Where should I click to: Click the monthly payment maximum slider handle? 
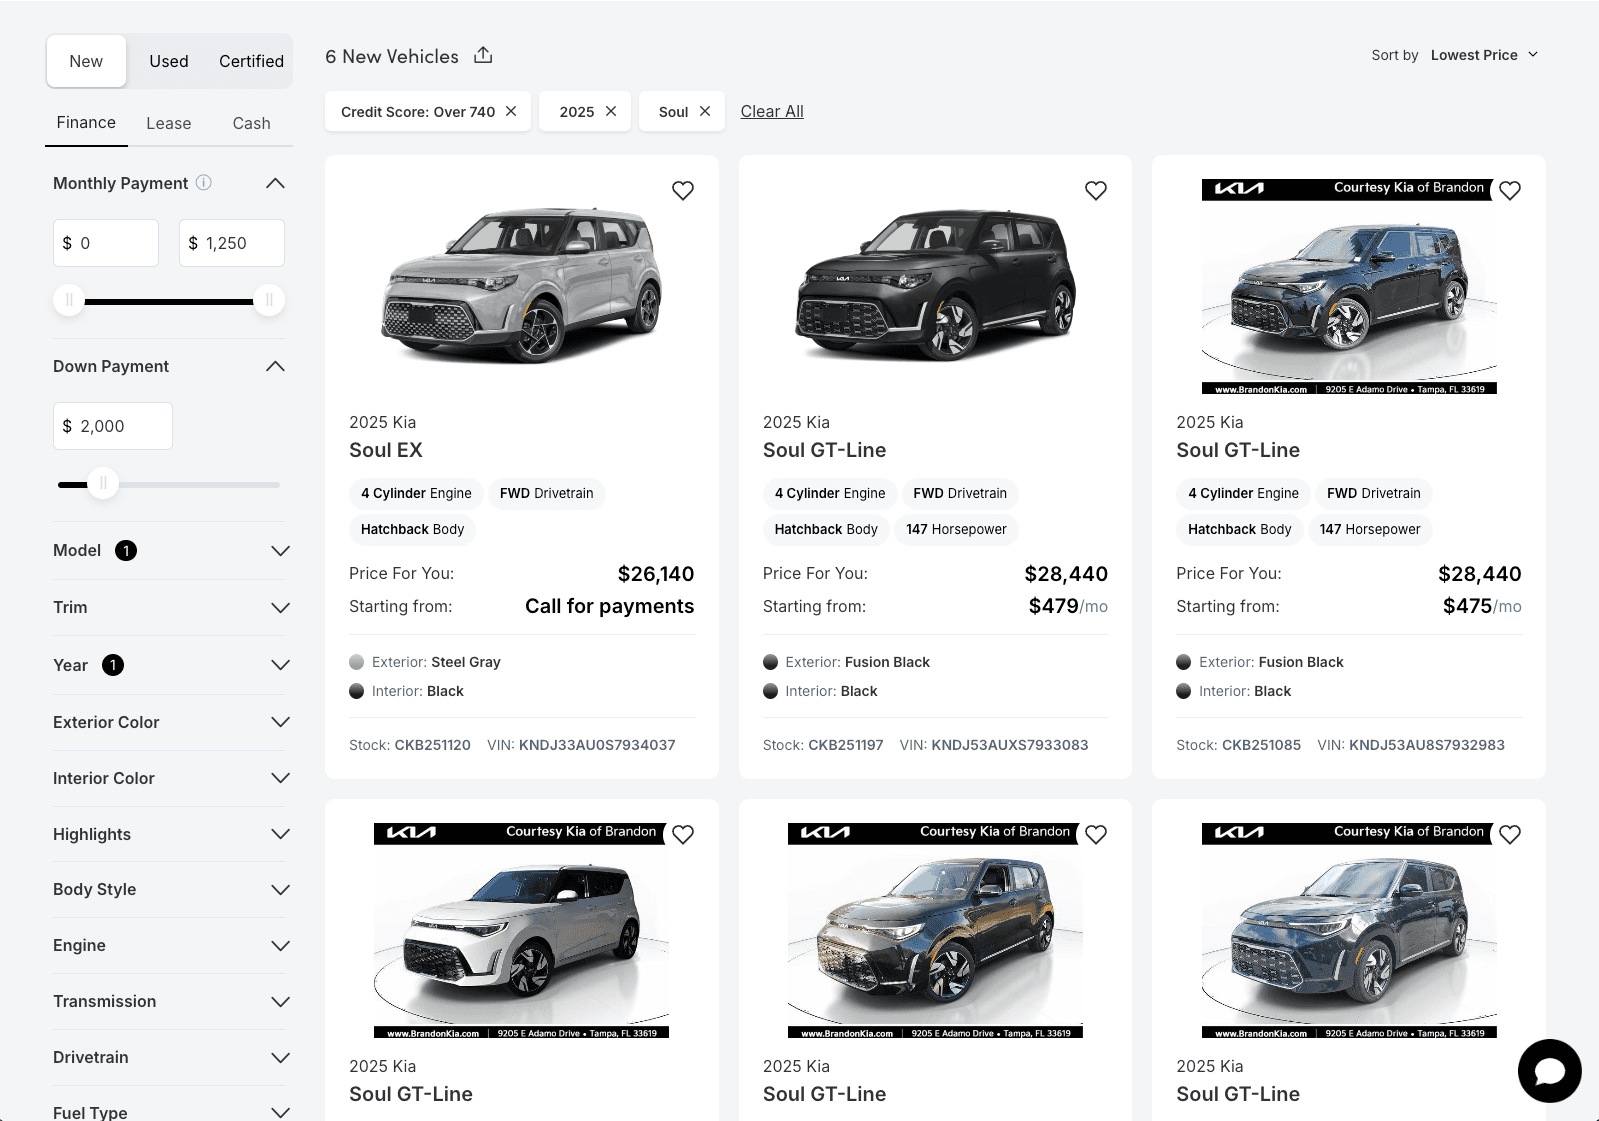269,300
